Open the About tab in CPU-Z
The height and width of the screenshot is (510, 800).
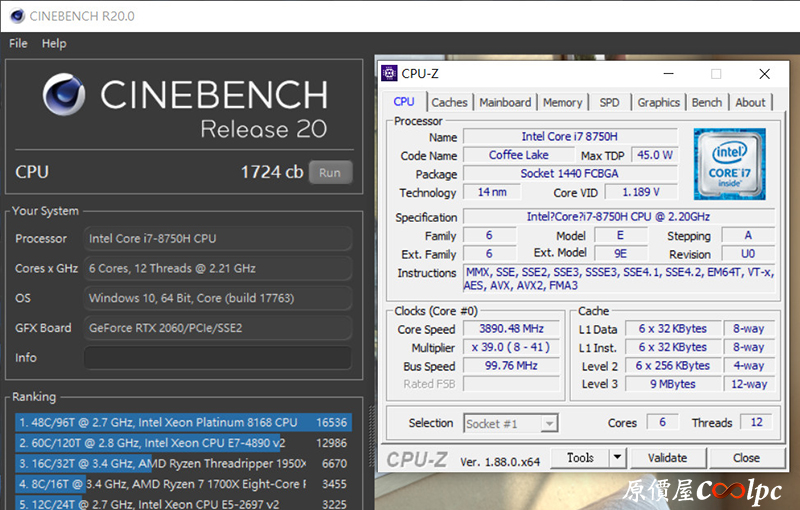(750, 103)
